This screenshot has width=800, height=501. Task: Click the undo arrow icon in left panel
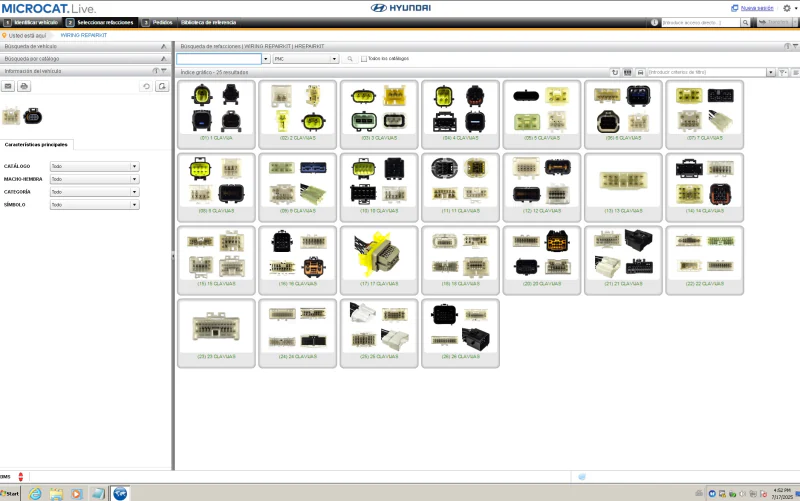coord(147,87)
